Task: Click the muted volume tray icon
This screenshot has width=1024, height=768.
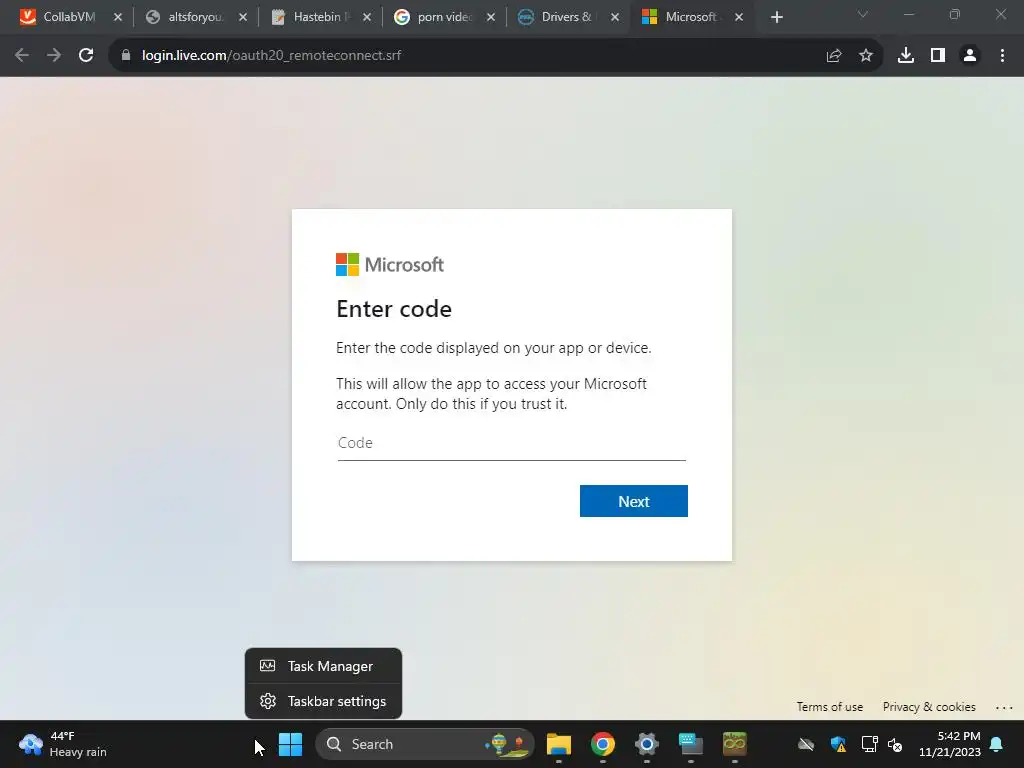Action: click(895, 744)
